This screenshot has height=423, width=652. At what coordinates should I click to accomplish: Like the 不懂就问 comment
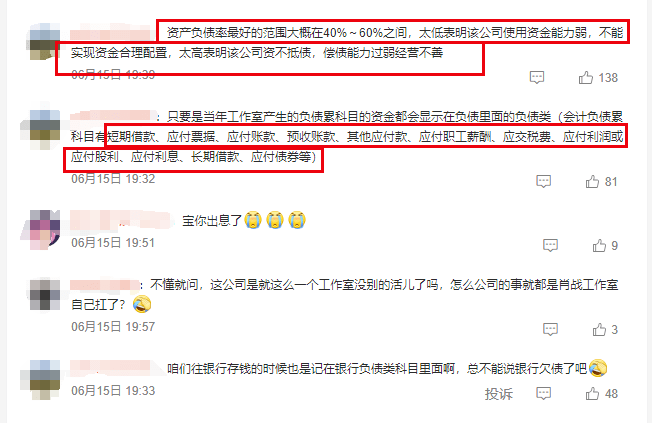tap(599, 330)
